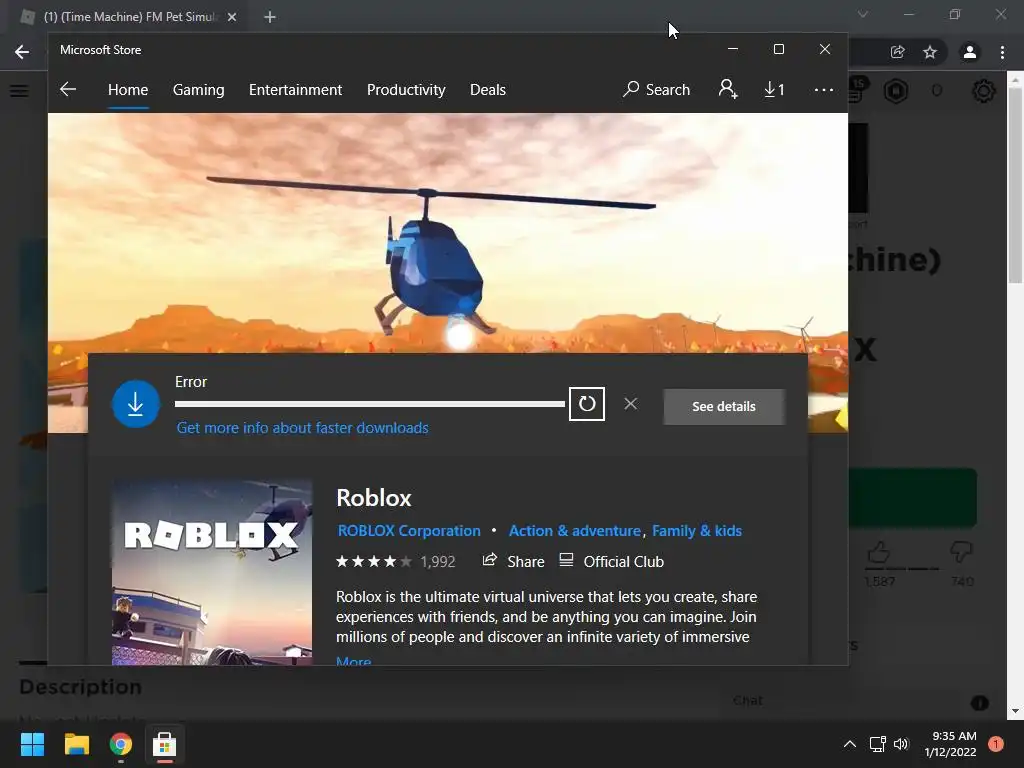Click the Roblox cover thumbnail
This screenshot has width=1024, height=768.
(x=212, y=573)
